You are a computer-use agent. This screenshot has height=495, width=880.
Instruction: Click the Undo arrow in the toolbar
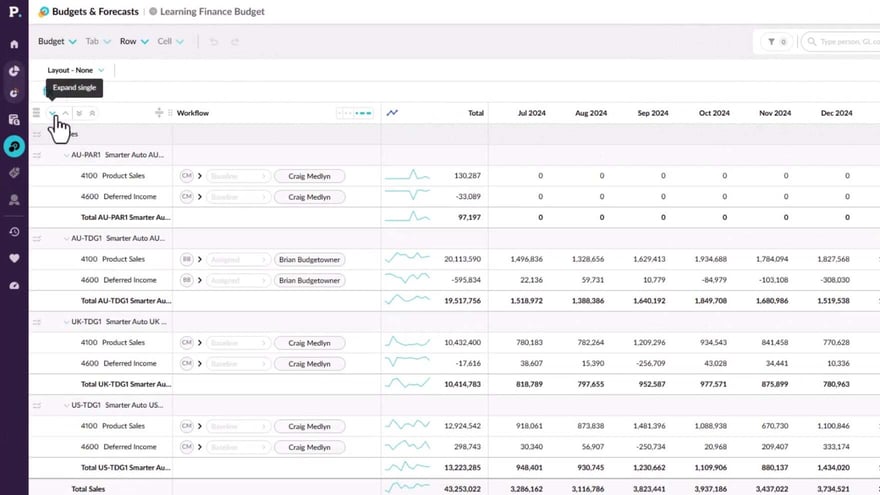214,42
